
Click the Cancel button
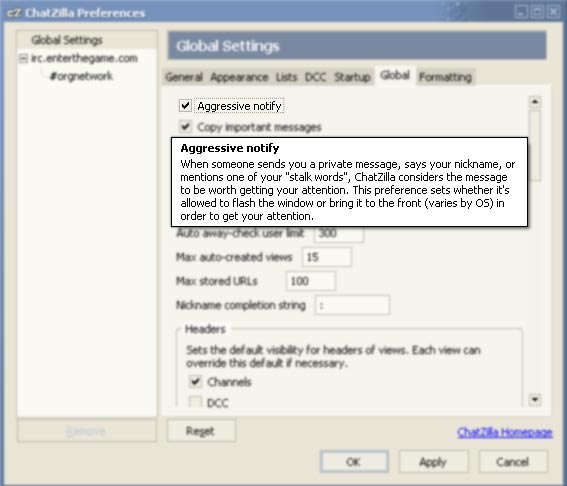tap(513, 462)
